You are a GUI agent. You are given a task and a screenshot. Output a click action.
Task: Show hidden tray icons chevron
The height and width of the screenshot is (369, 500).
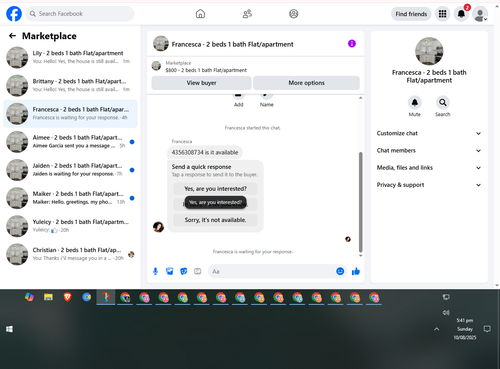click(437, 329)
